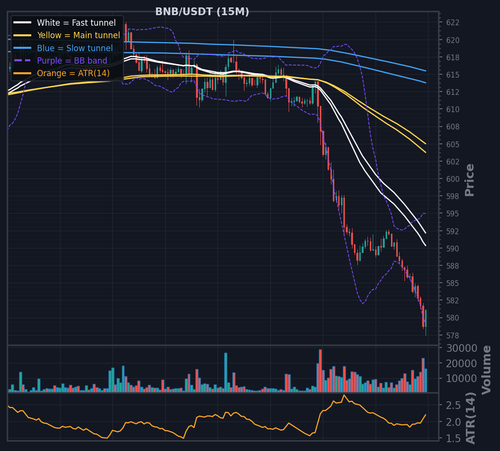Click the 605 price tick label
This screenshot has height=451, width=500.
[x=453, y=144]
